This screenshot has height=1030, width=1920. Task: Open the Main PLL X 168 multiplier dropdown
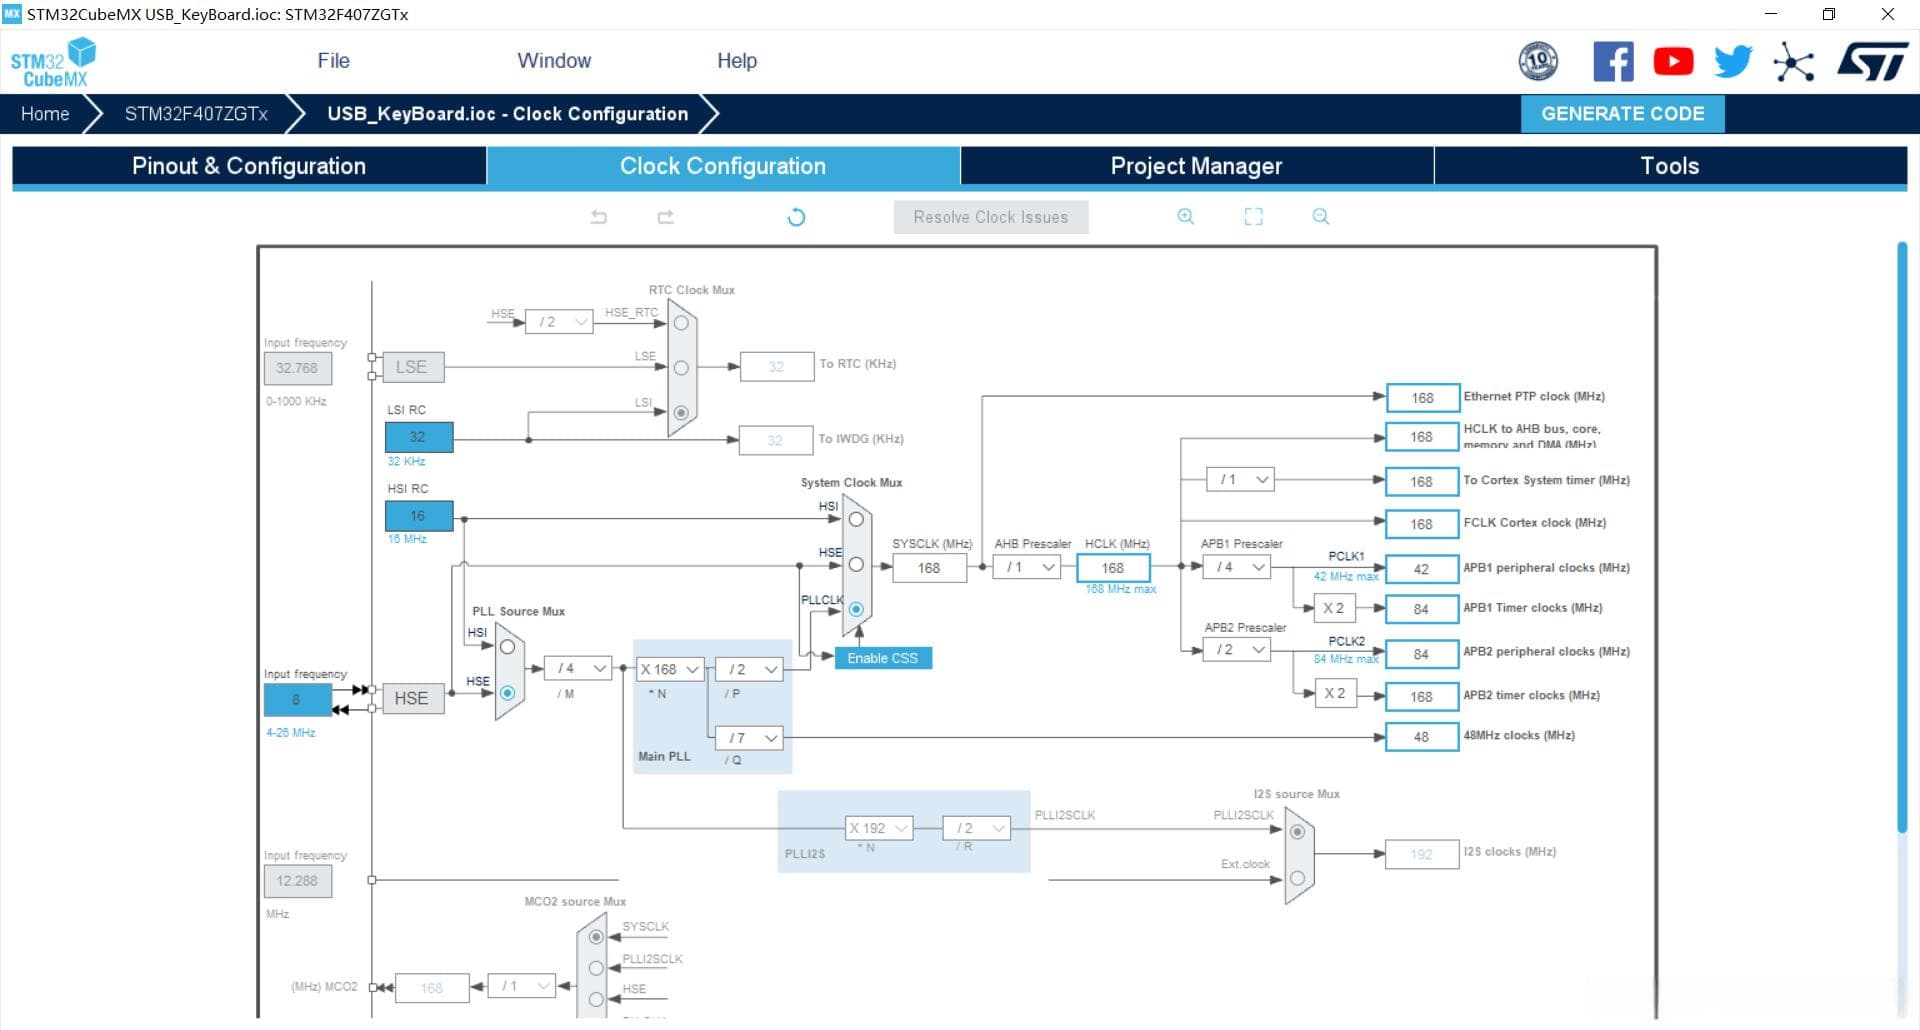pyautogui.click(x=670, y=669)
